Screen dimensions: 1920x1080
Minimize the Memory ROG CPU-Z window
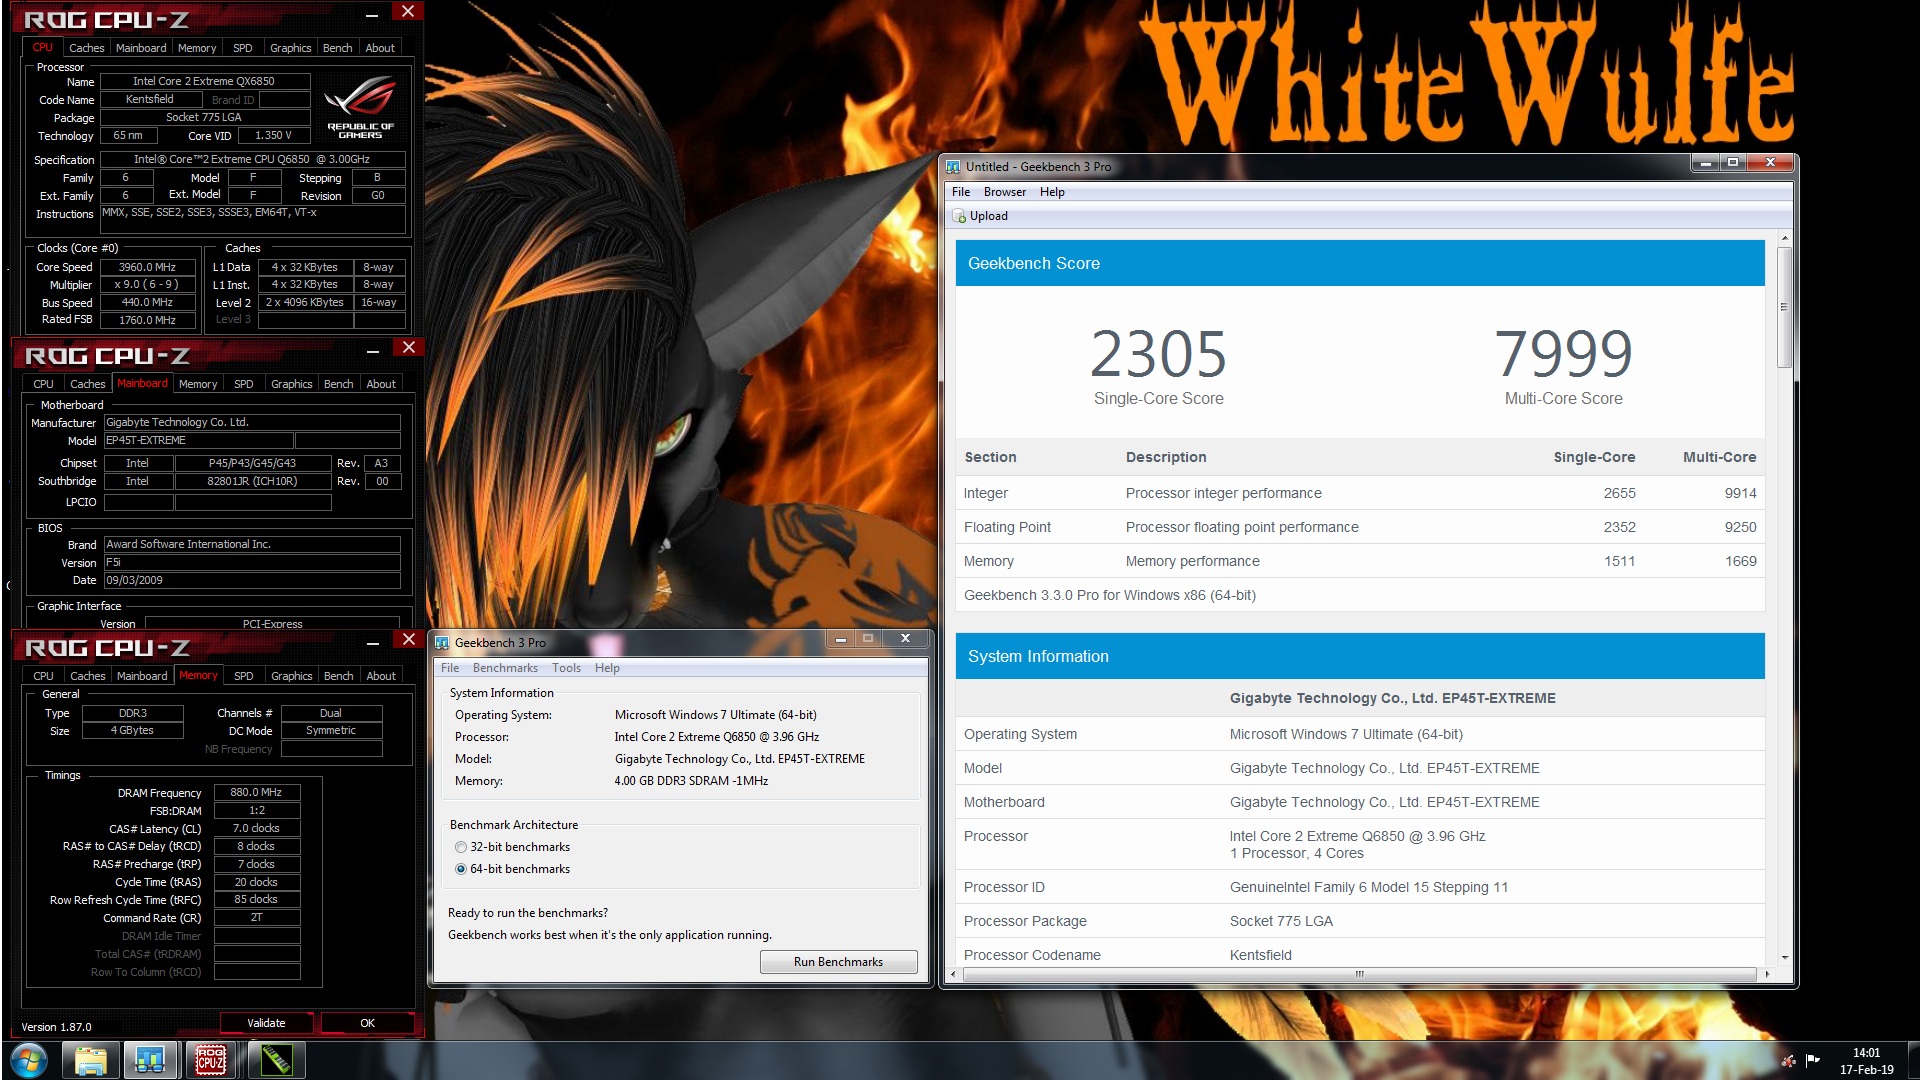[372, 643]
